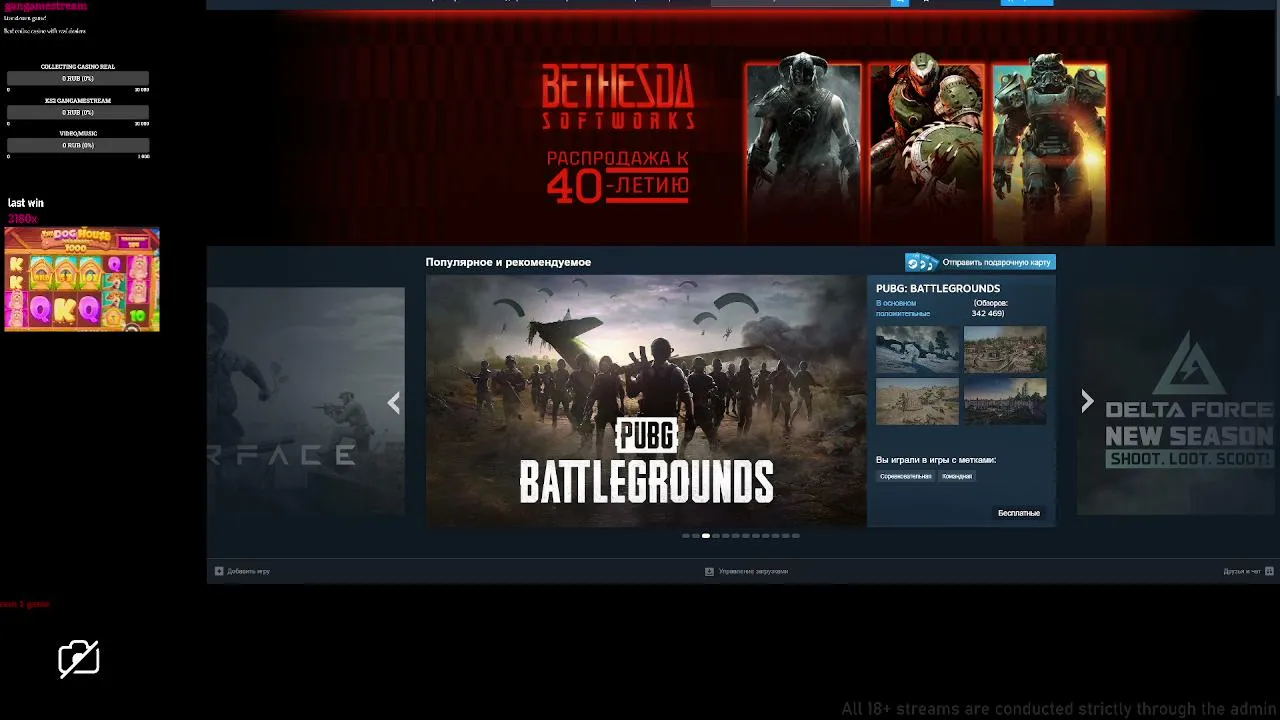1280x720 pixels.
Task: Click the Fallout power armor art
Action: (x=1049, y=150)
